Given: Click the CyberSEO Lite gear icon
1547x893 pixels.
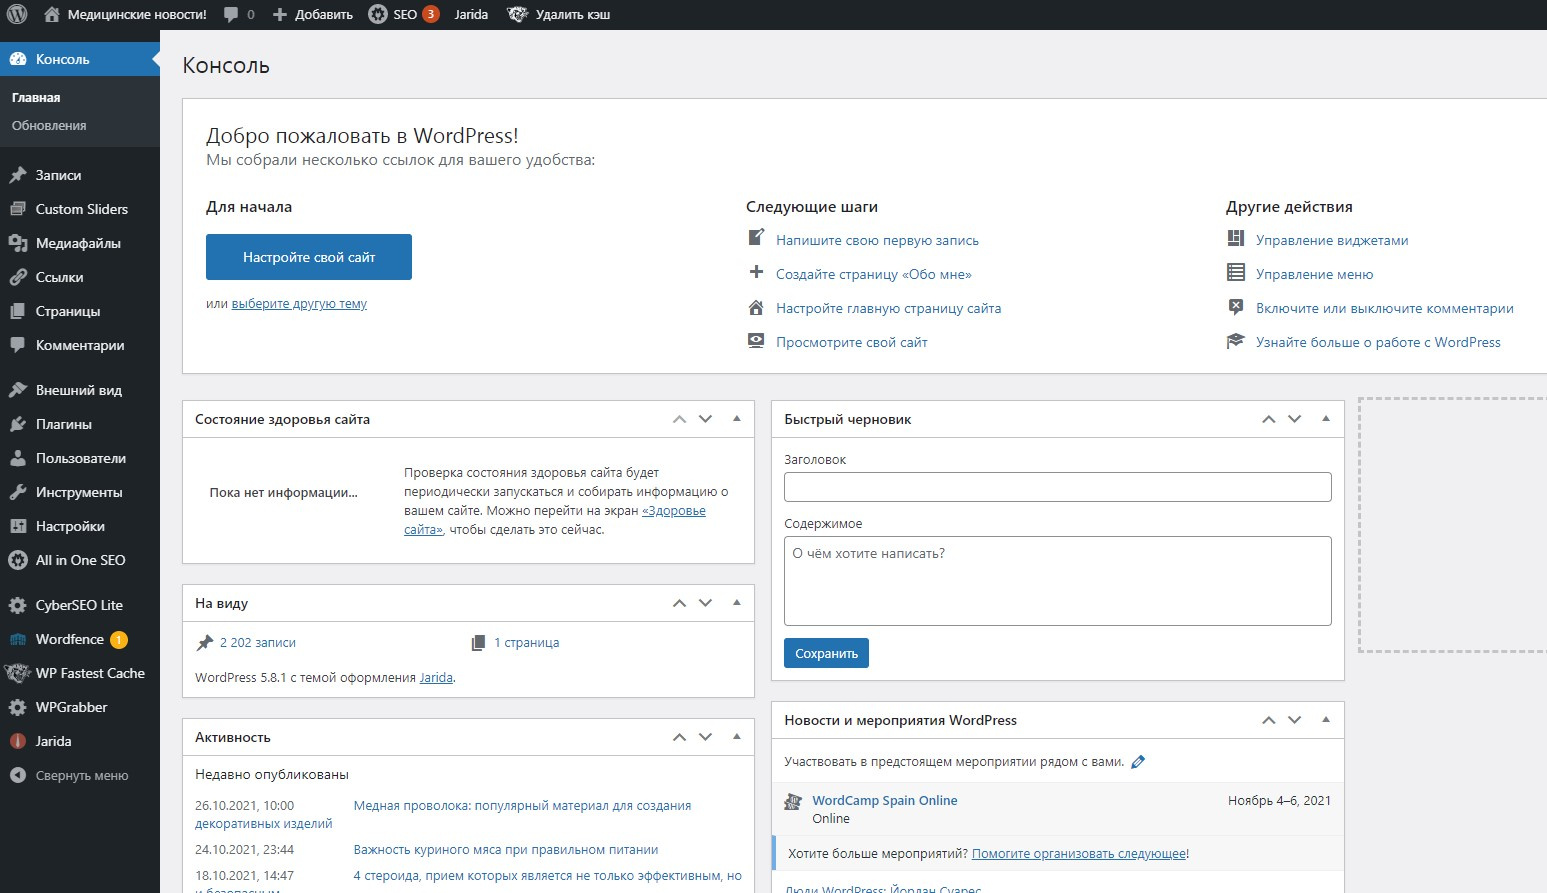Looking at the screenshot, I should [18, 605].
